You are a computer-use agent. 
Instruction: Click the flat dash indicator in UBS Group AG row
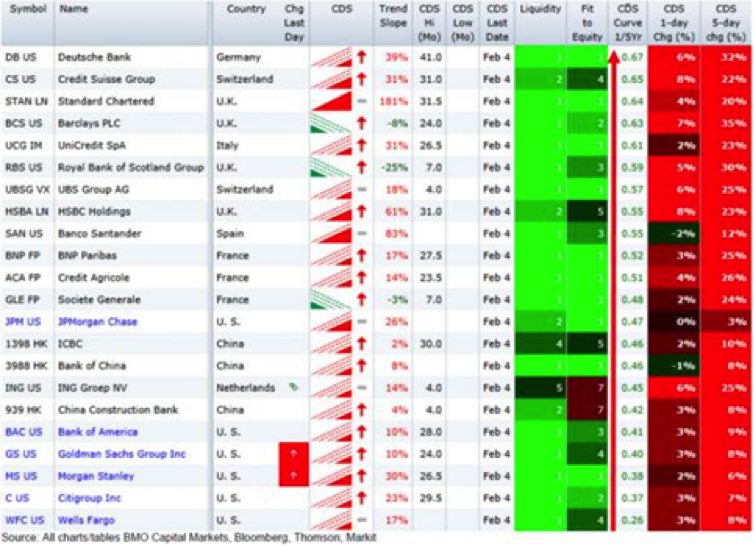tap(362, 190)
